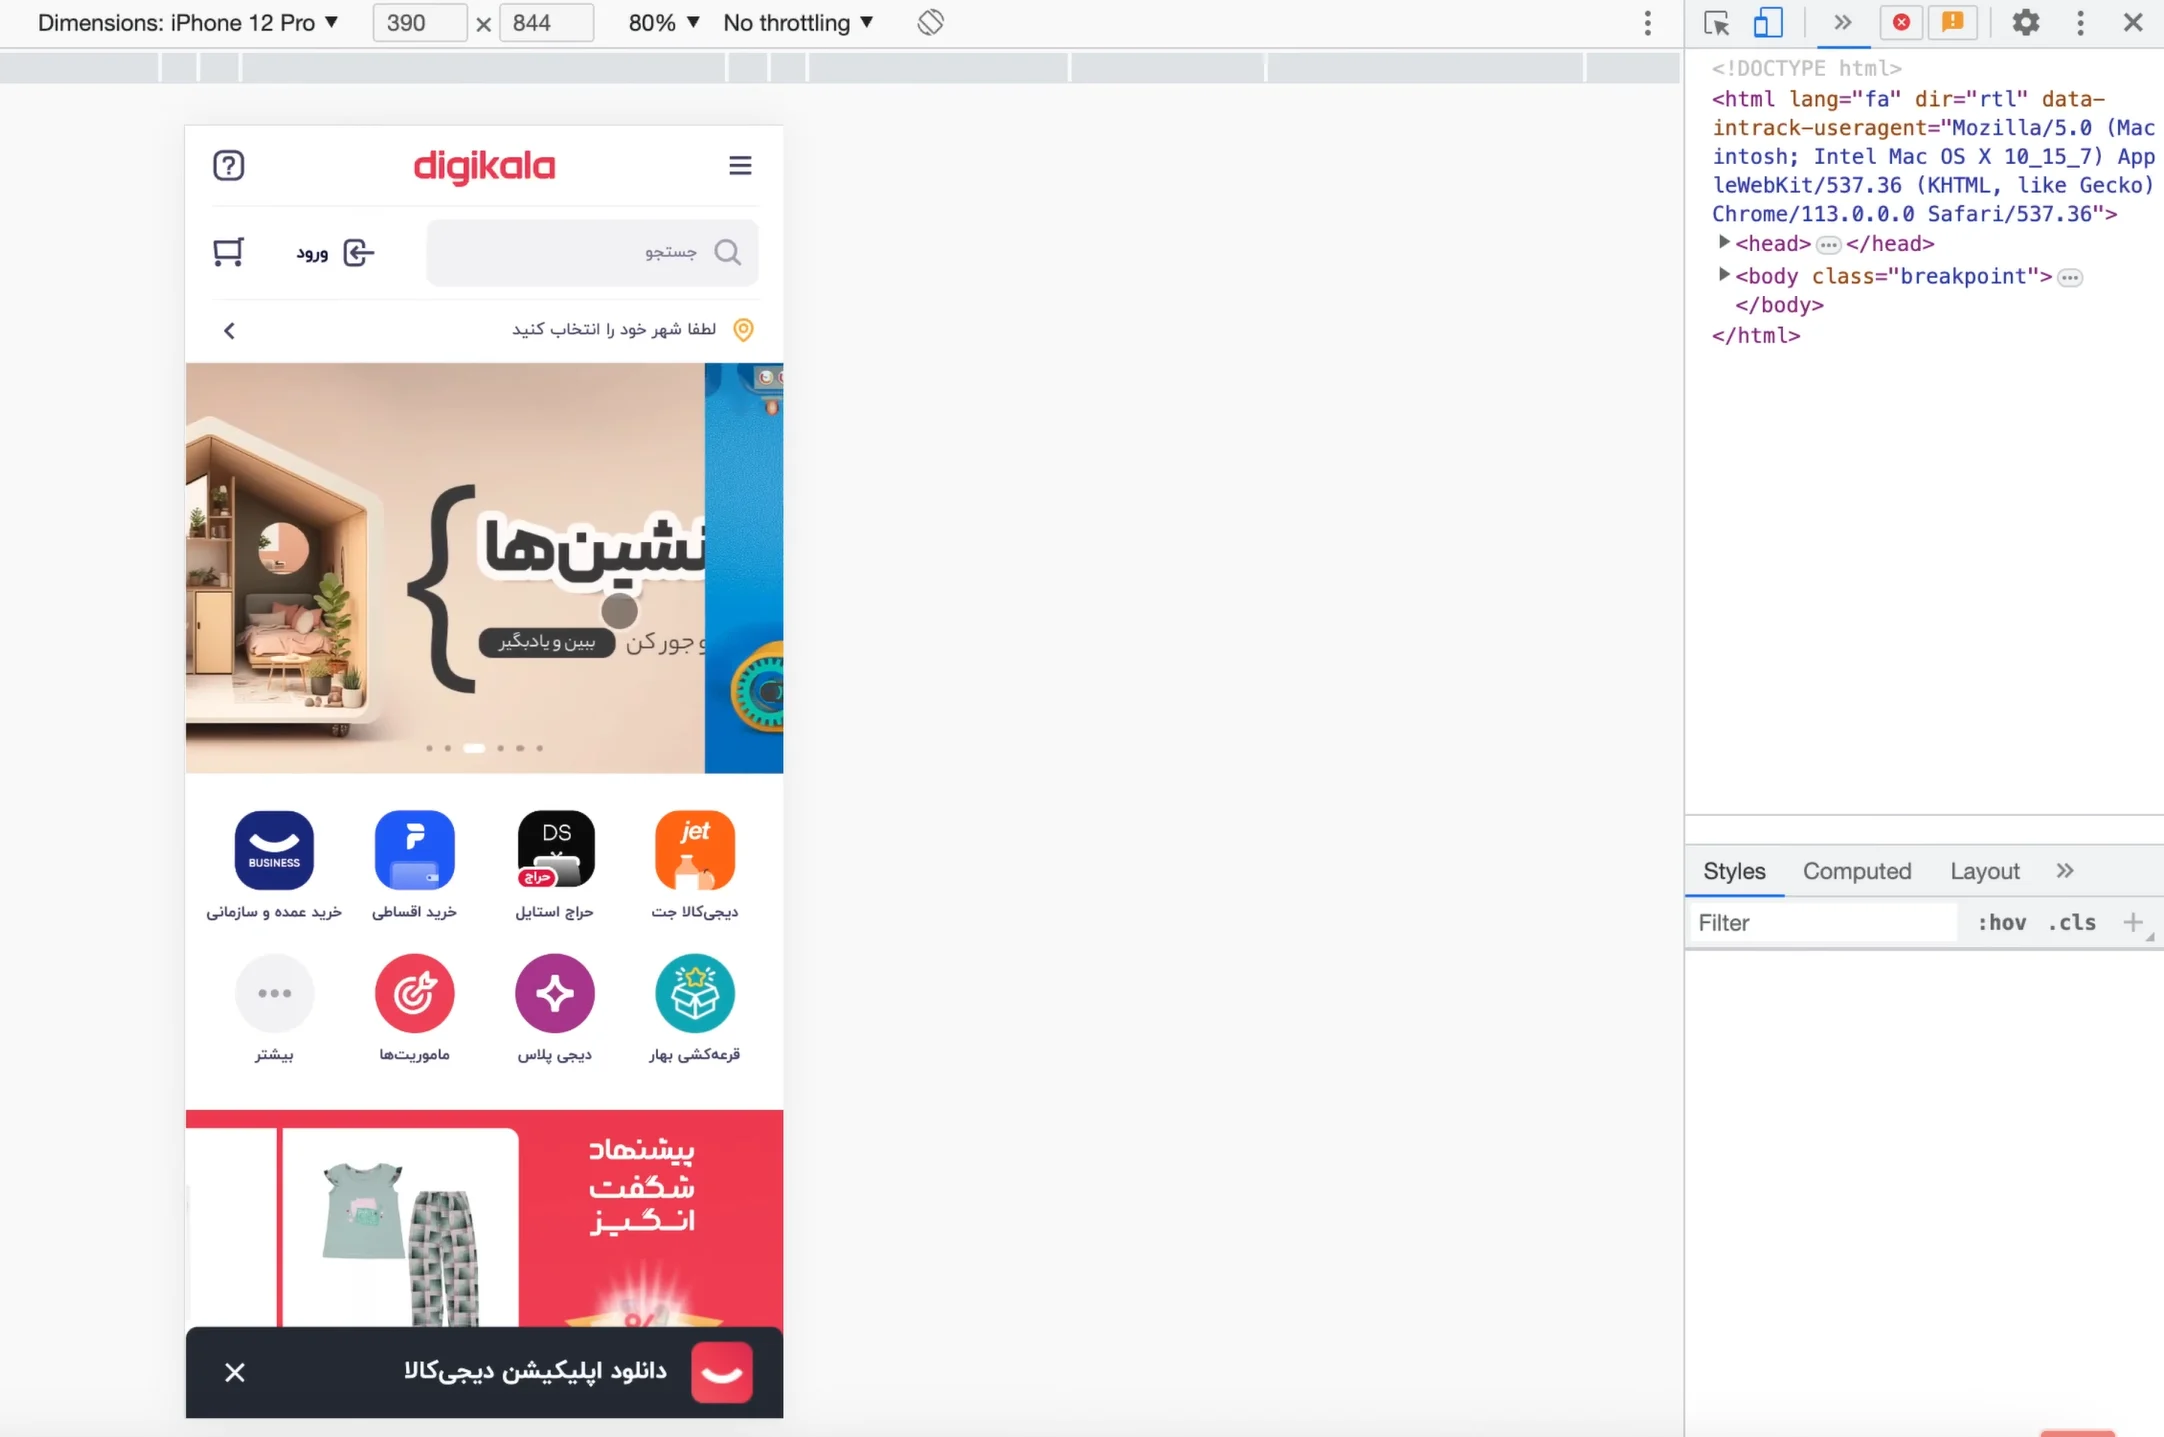Open the Business wholesale purchase icon
This screenshot has width=2164, height=1437.
click(x=274, y=850)
